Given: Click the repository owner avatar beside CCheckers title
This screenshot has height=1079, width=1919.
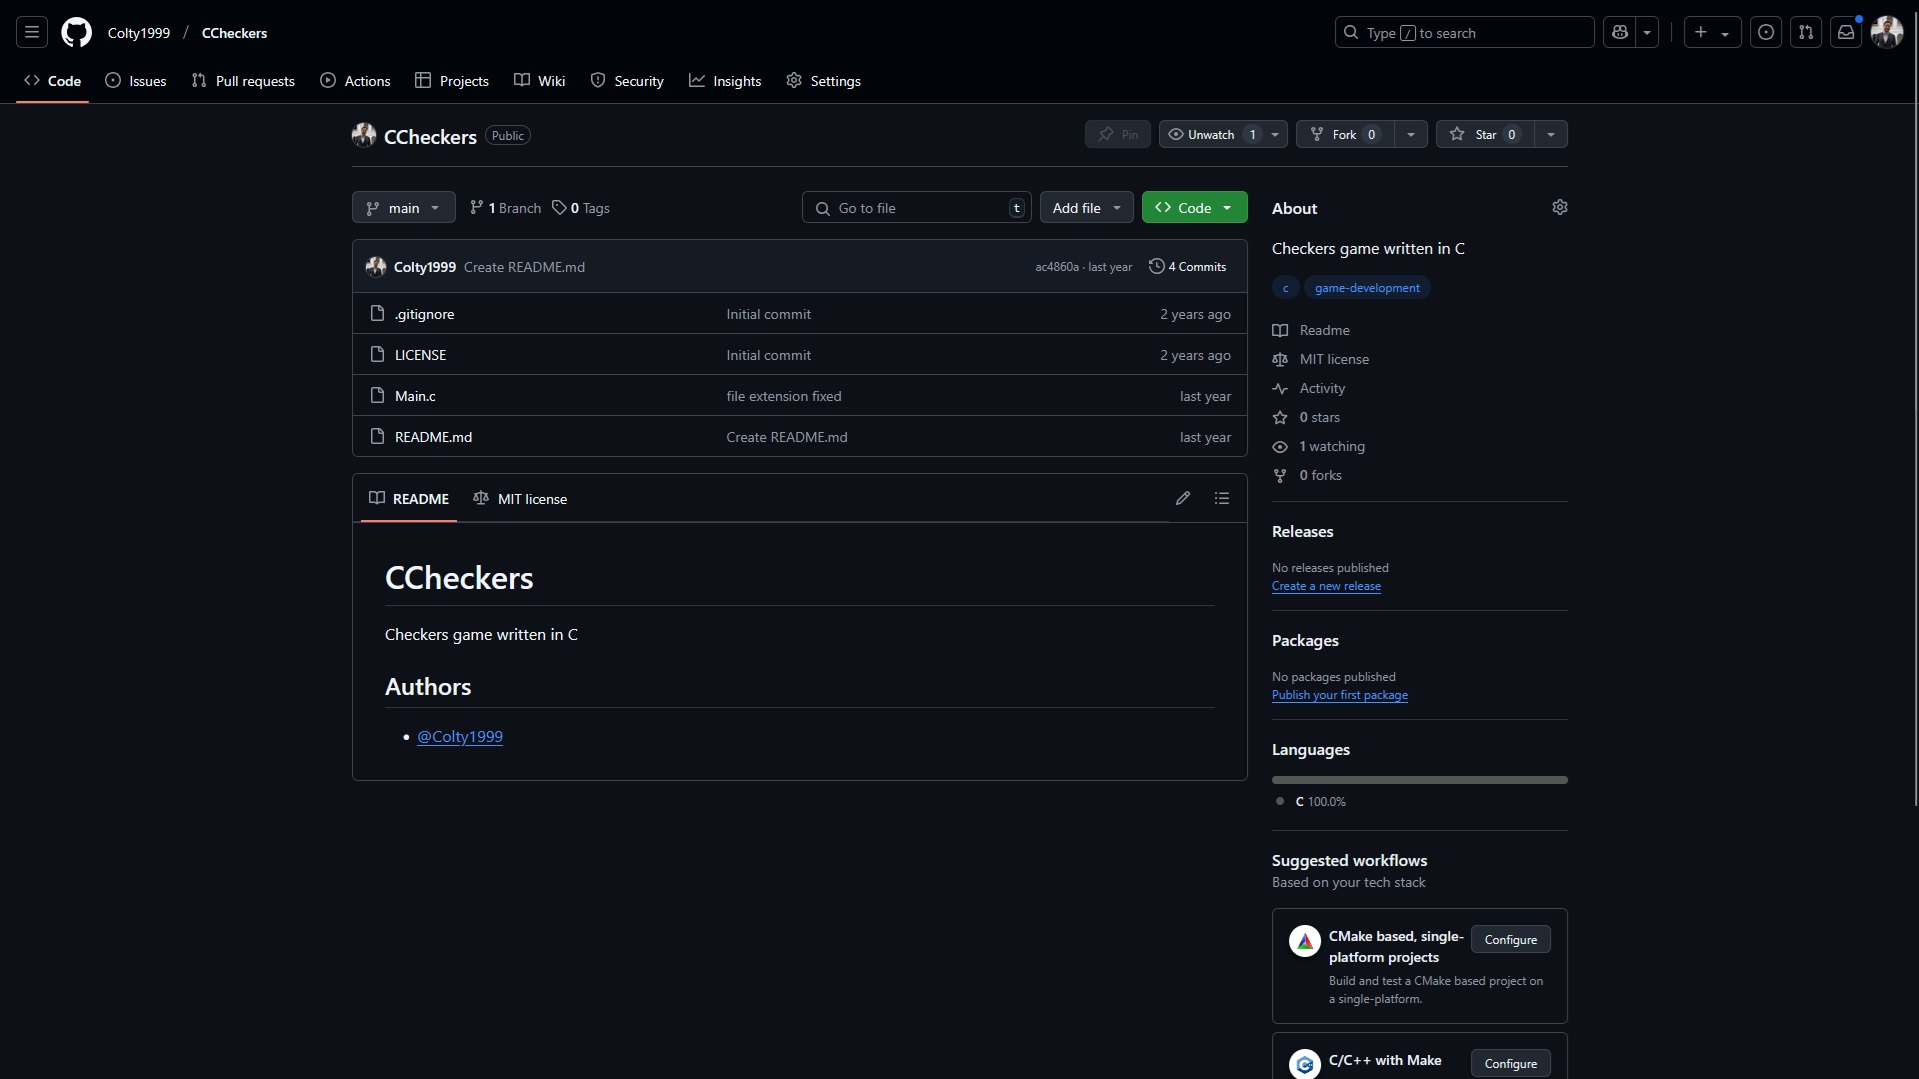Looking at the screenshot, I should point(364,135).
